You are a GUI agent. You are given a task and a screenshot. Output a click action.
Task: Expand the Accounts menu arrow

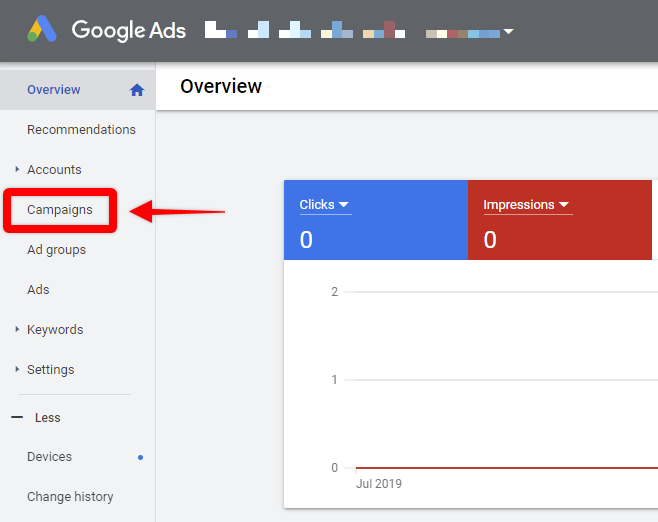(17, 169)
